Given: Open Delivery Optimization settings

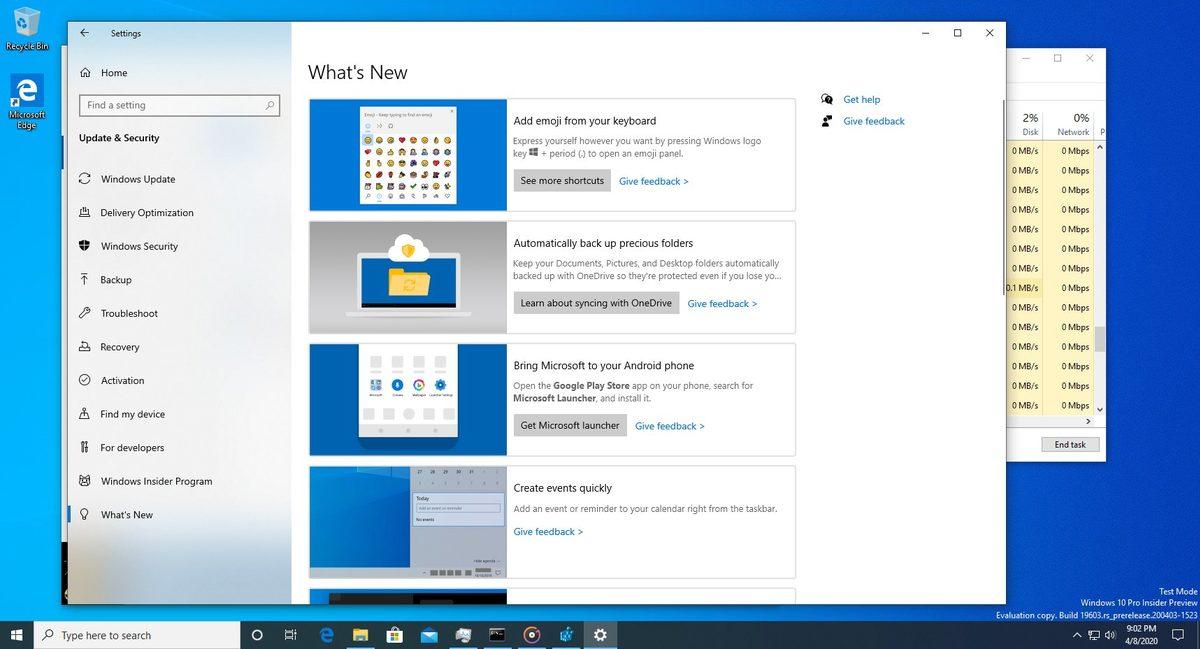Looking at the screenshot, I should pyautogui.click(x=146, y=212).
